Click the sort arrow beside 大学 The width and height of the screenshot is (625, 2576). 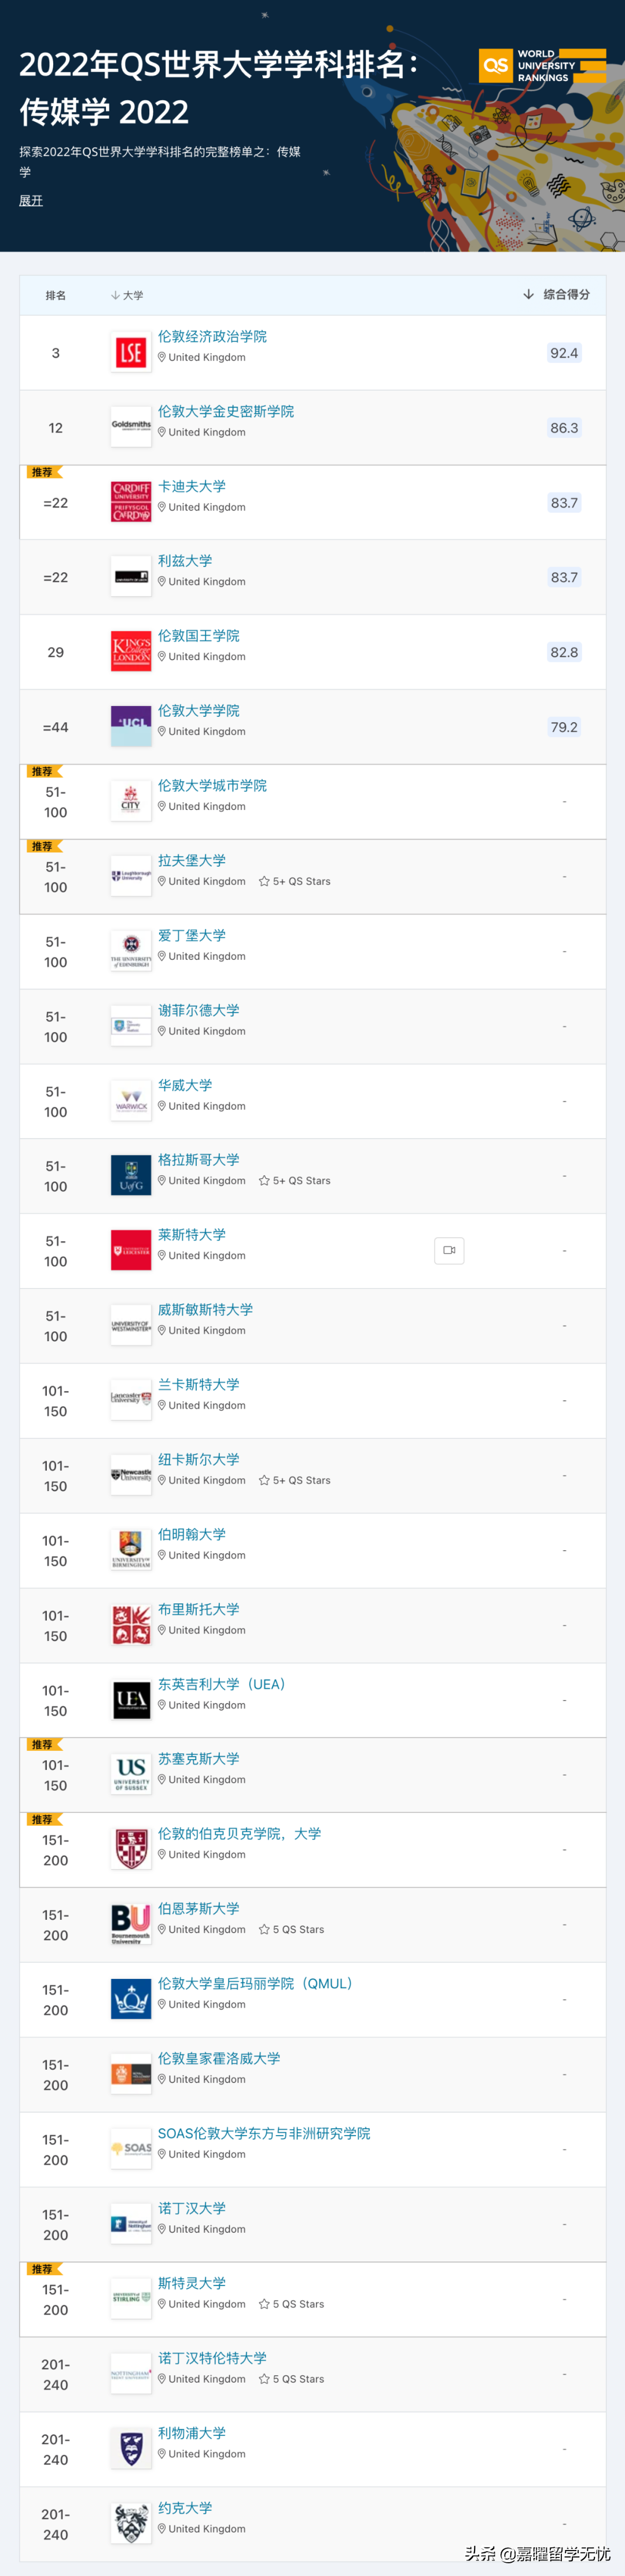(x=116, y=295)
